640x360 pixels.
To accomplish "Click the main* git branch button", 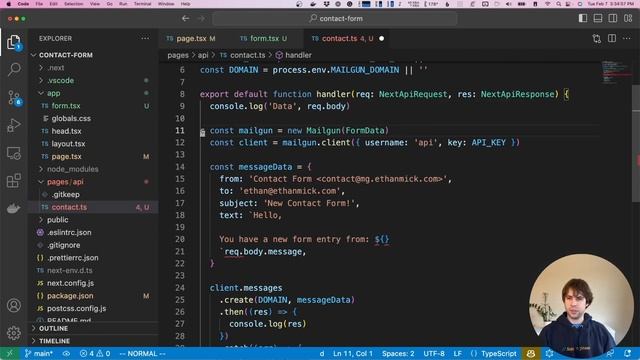I will (39, 353).
